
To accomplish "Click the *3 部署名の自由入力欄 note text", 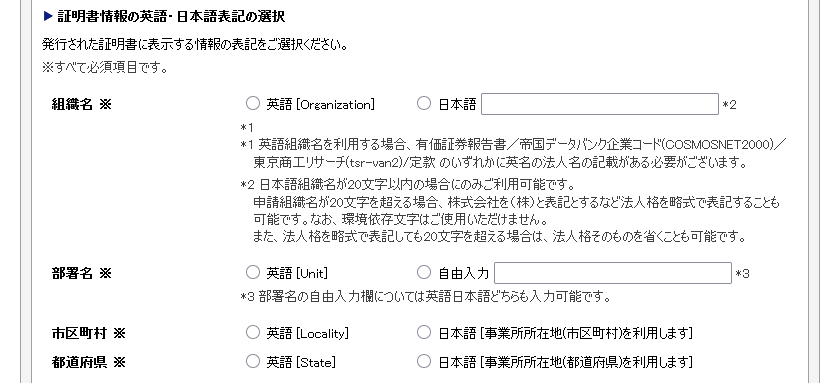I will tap(425, 296).
